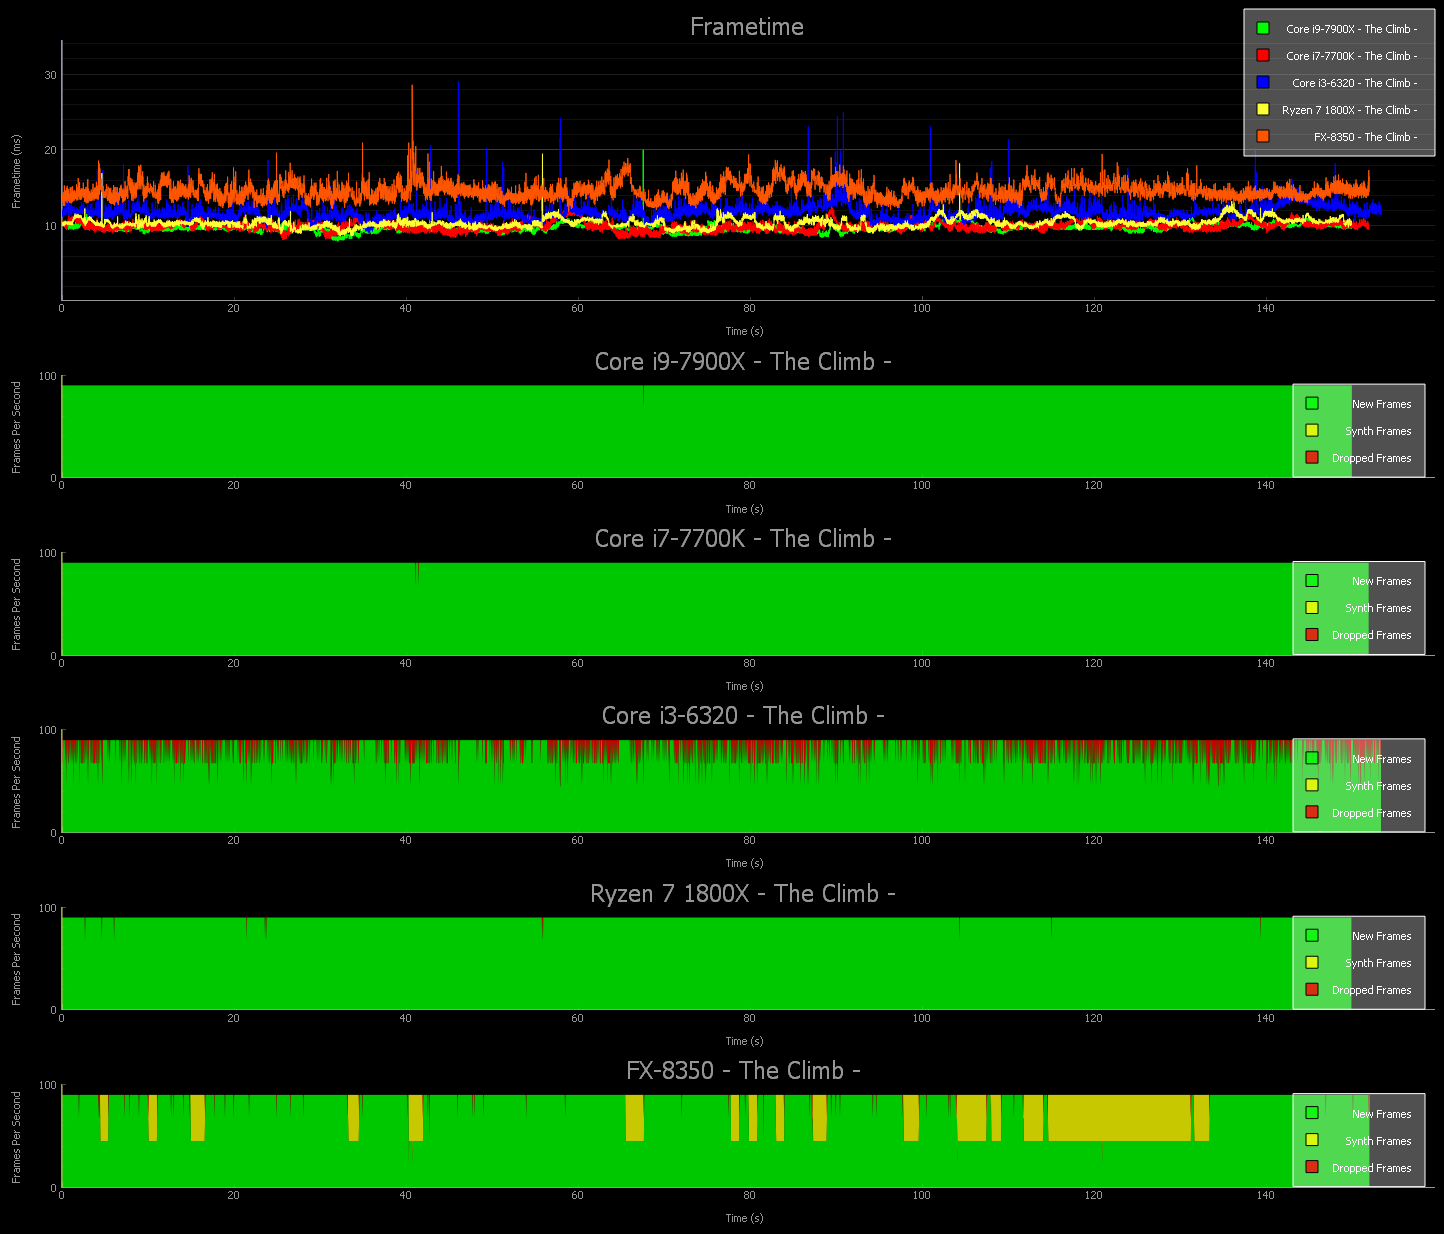The image size is (1444, 1234).
Task: Select New Frames label in Ryzen 7 1800X legend
Action: [x=1382, y=936]
